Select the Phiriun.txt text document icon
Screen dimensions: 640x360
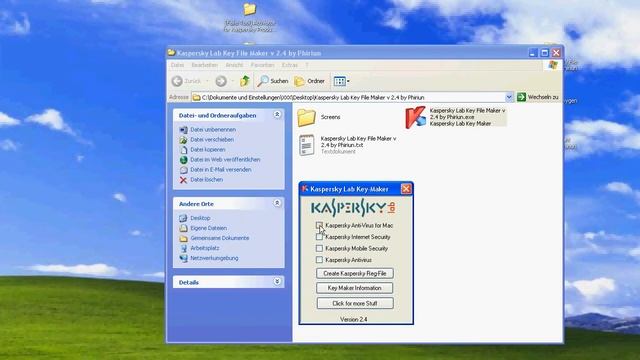point(307,145)
